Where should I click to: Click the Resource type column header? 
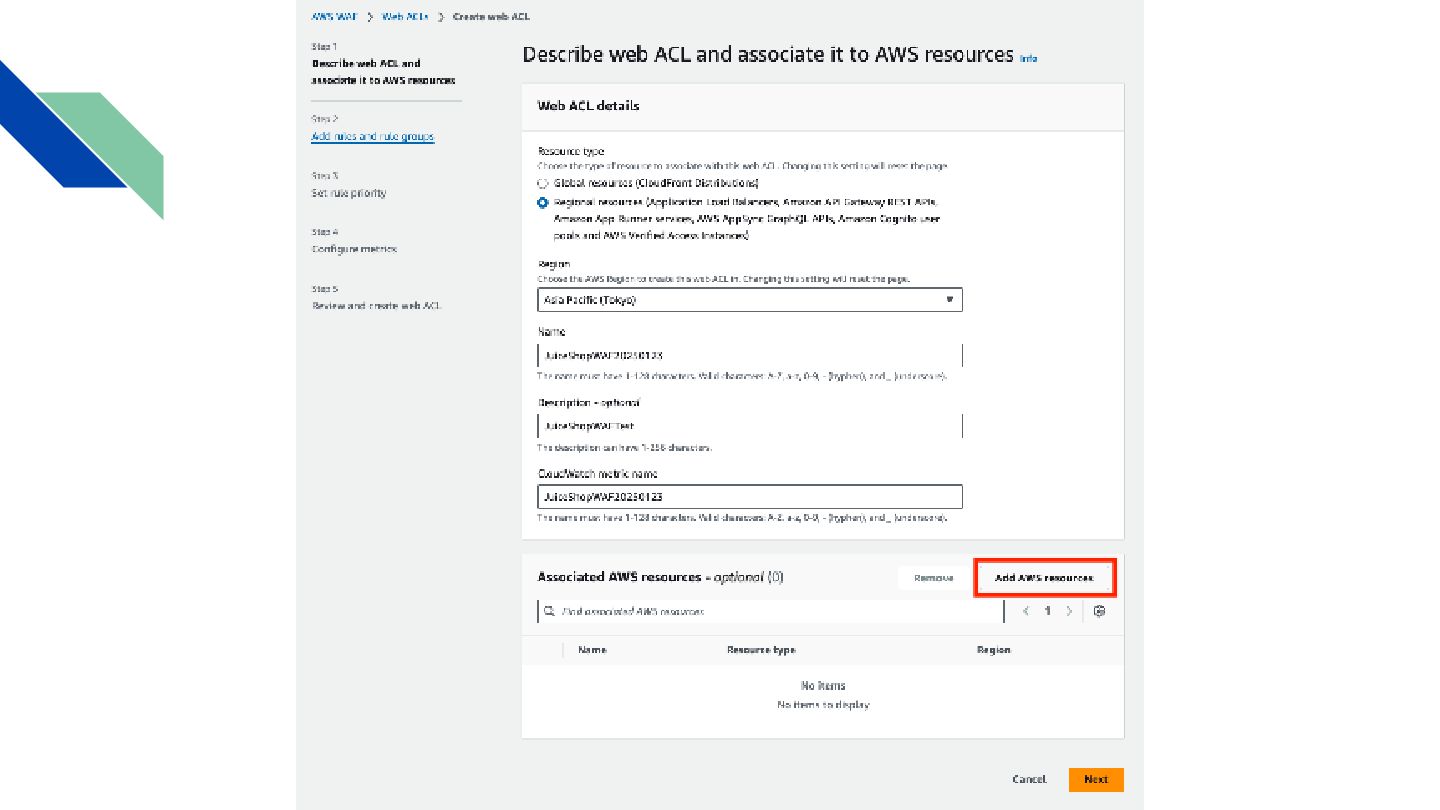tap(761, 650)
